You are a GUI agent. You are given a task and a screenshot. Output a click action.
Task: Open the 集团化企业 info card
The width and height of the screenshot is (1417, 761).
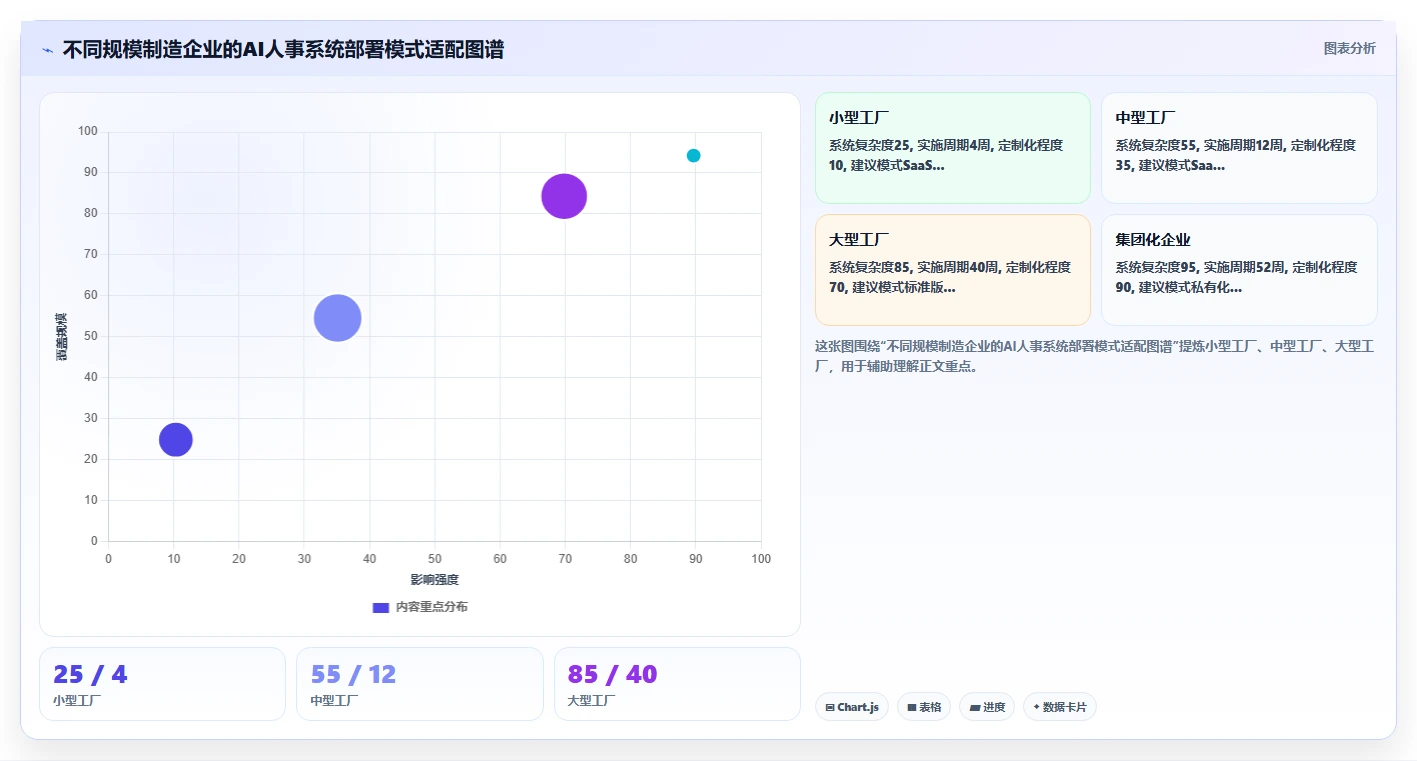[1239, 270]
